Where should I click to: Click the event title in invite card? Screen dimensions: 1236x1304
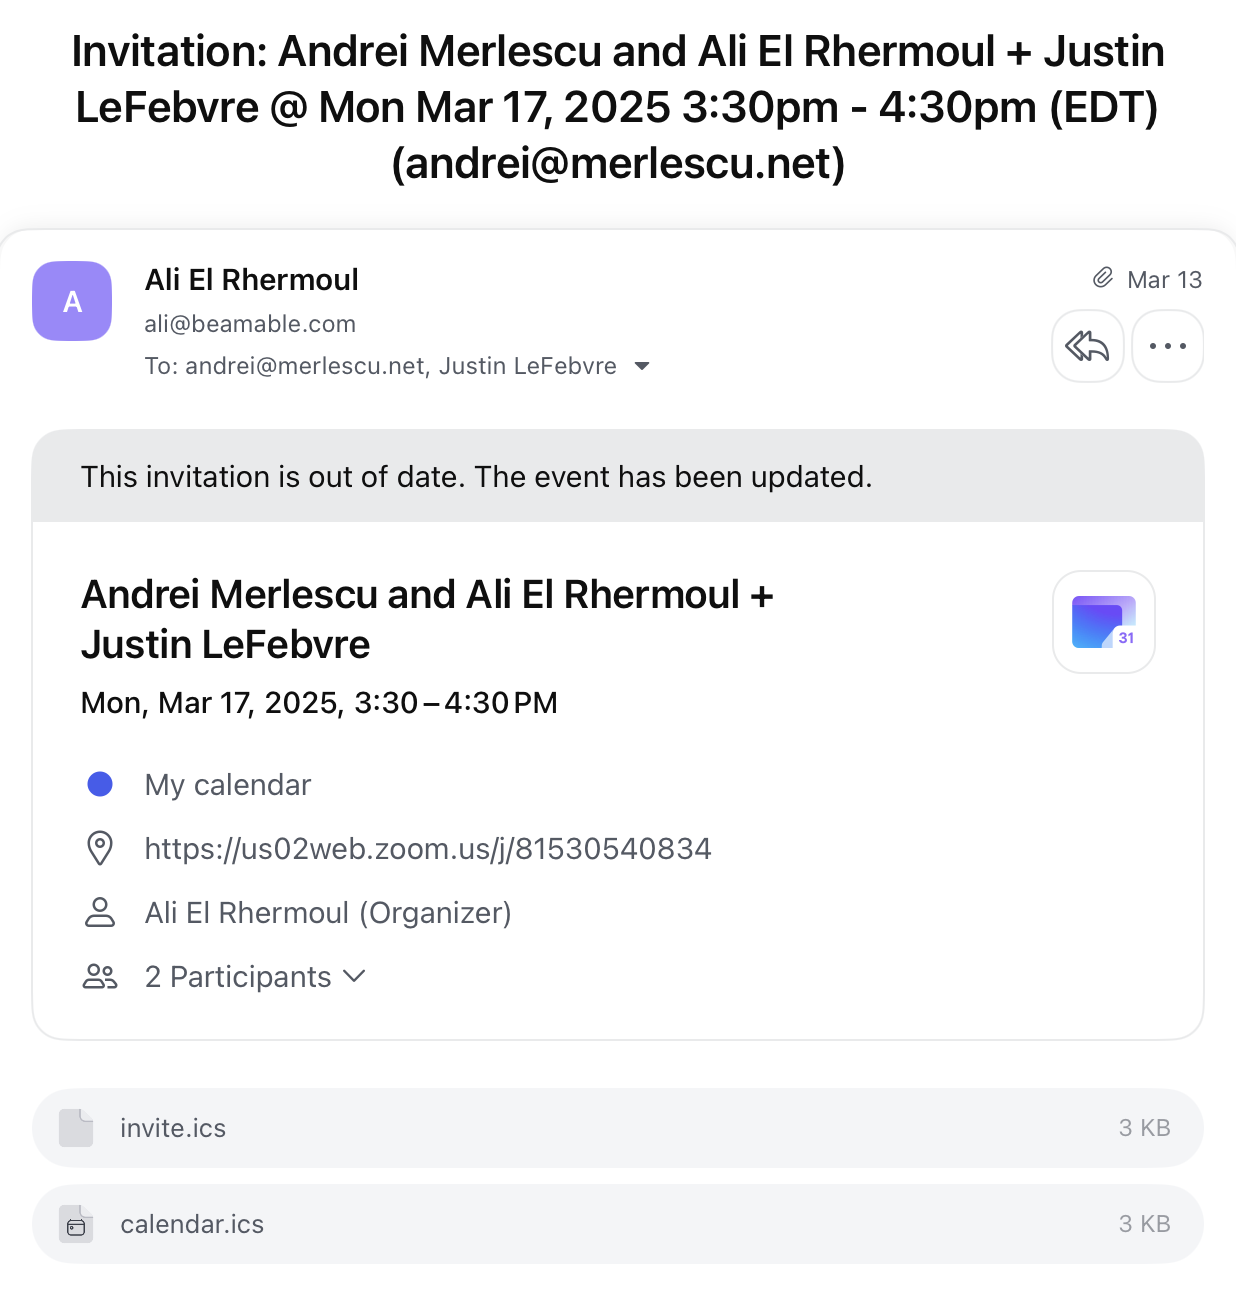(427, 619)
